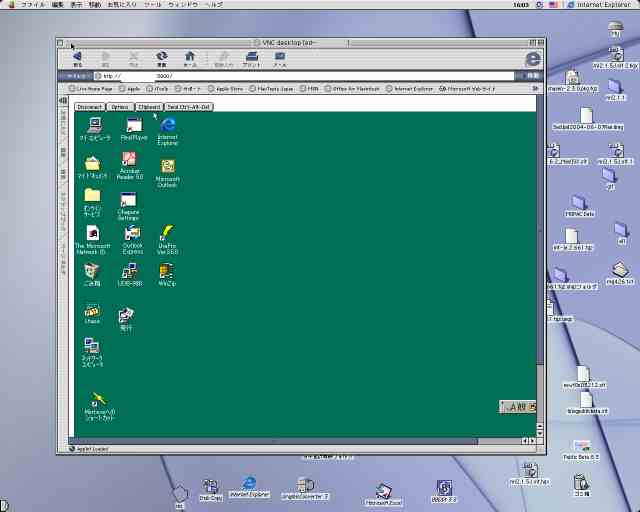Screen dimensions: 640x512
Task: Click the Clipboard button in VNC viewer
Action: 149,107
